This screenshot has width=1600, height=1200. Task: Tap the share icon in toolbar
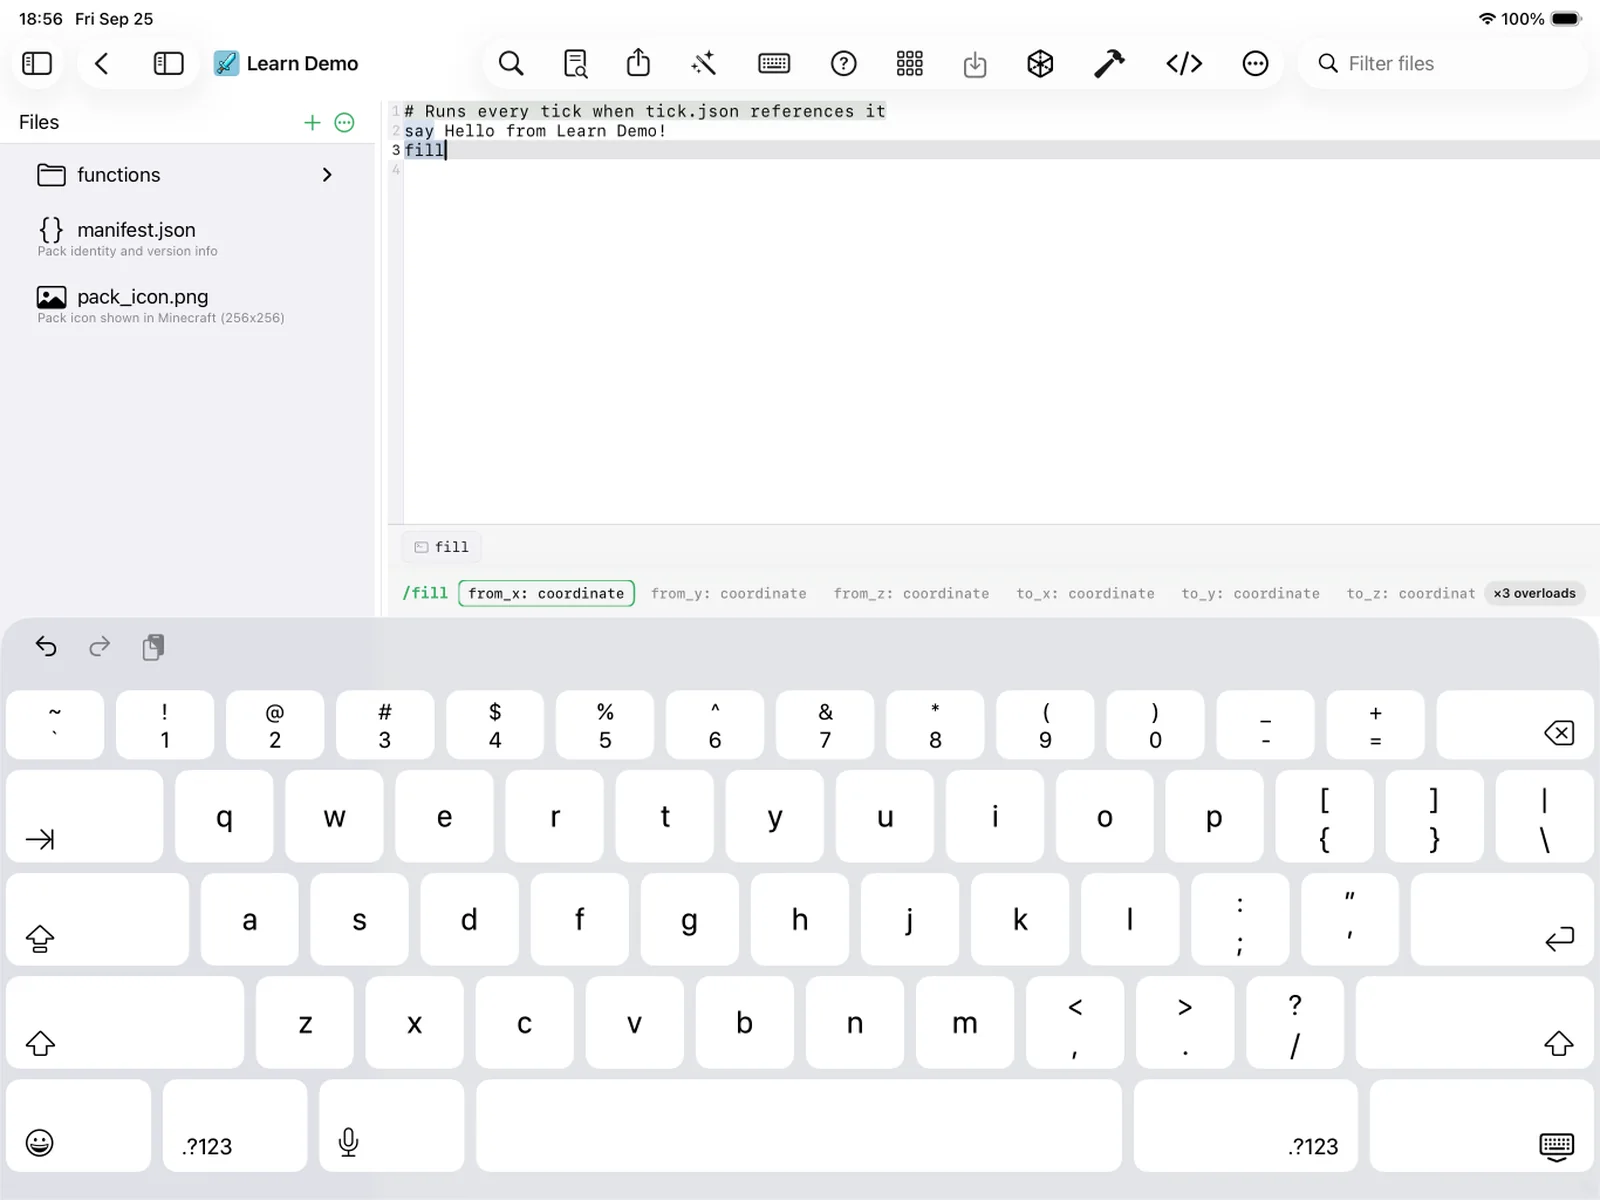point(638,63)
